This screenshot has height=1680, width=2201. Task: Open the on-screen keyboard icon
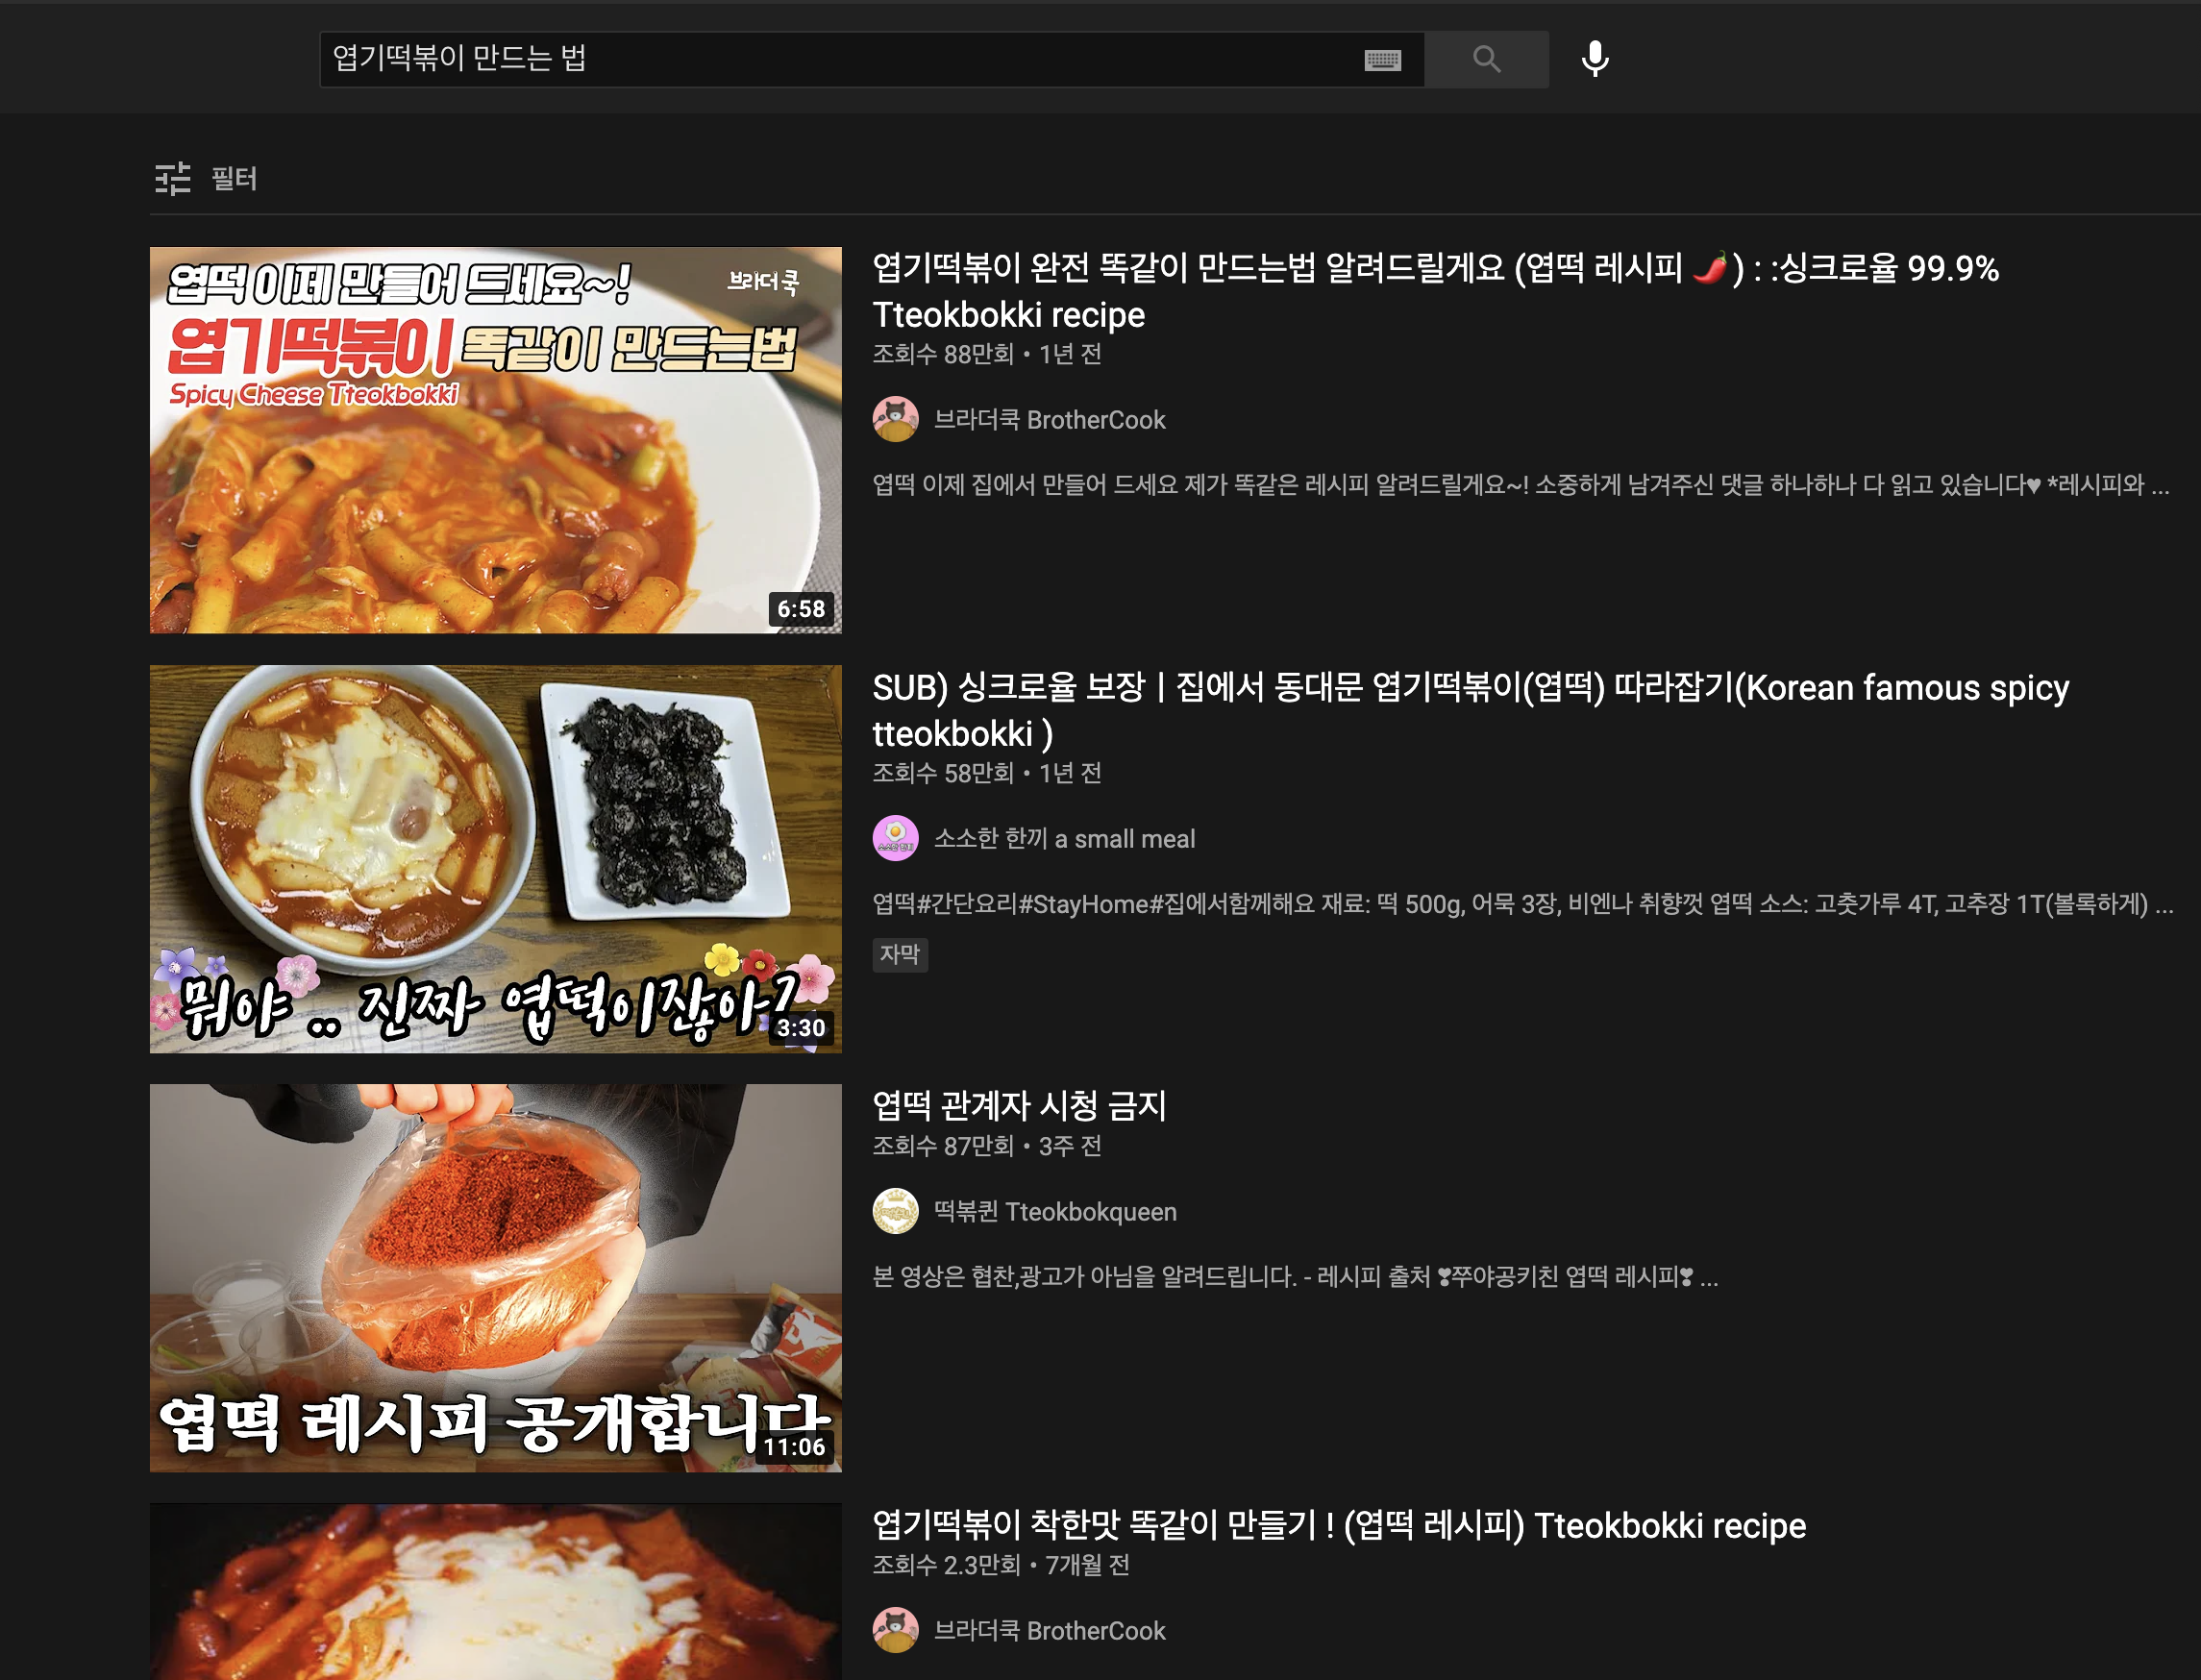(1382, 60)
